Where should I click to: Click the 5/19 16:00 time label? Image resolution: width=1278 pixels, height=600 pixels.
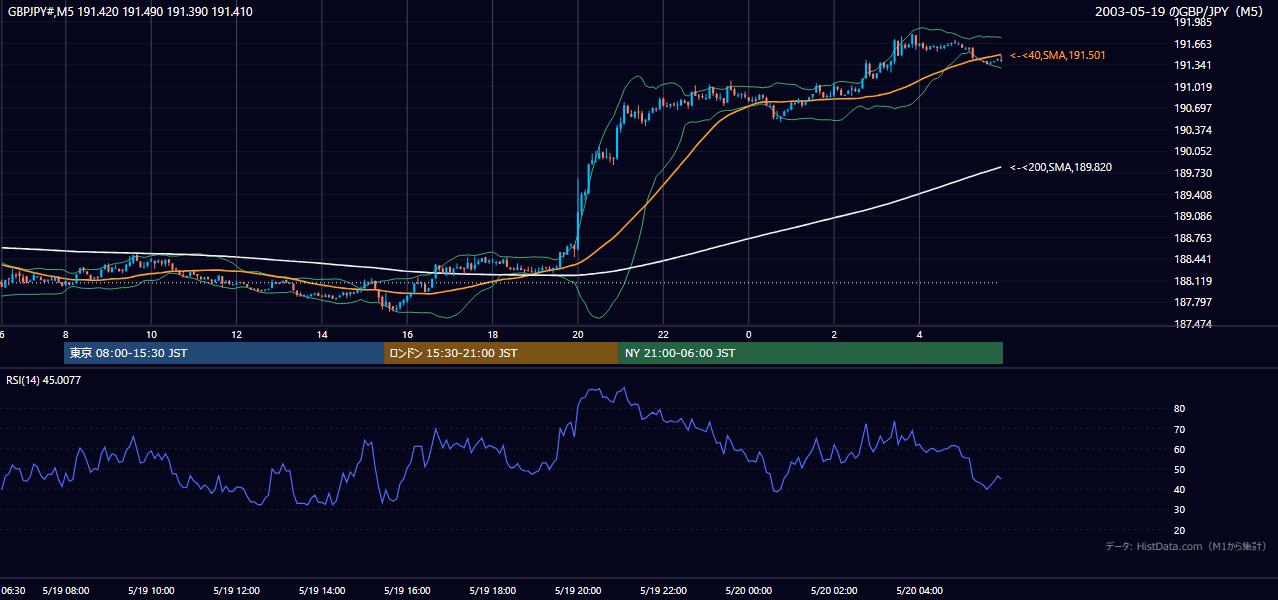407,591
